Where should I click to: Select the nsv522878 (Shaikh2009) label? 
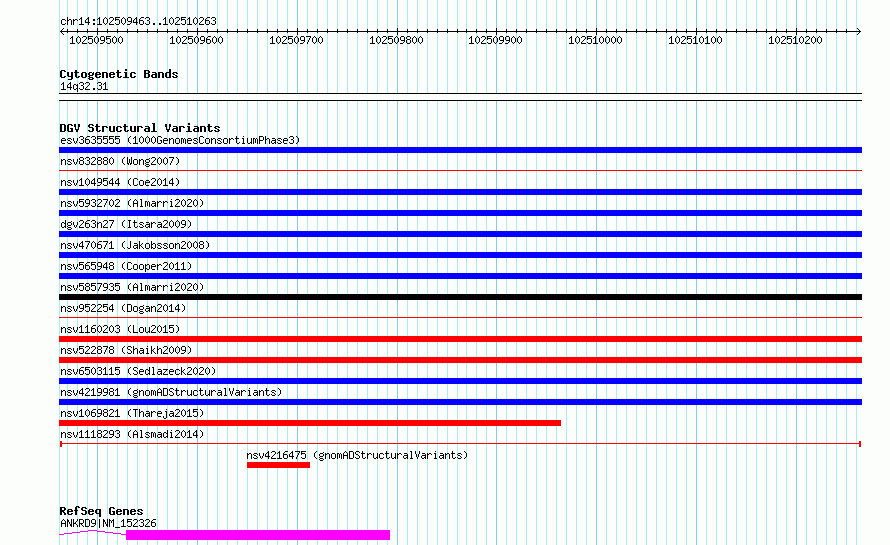pos(126,350)
